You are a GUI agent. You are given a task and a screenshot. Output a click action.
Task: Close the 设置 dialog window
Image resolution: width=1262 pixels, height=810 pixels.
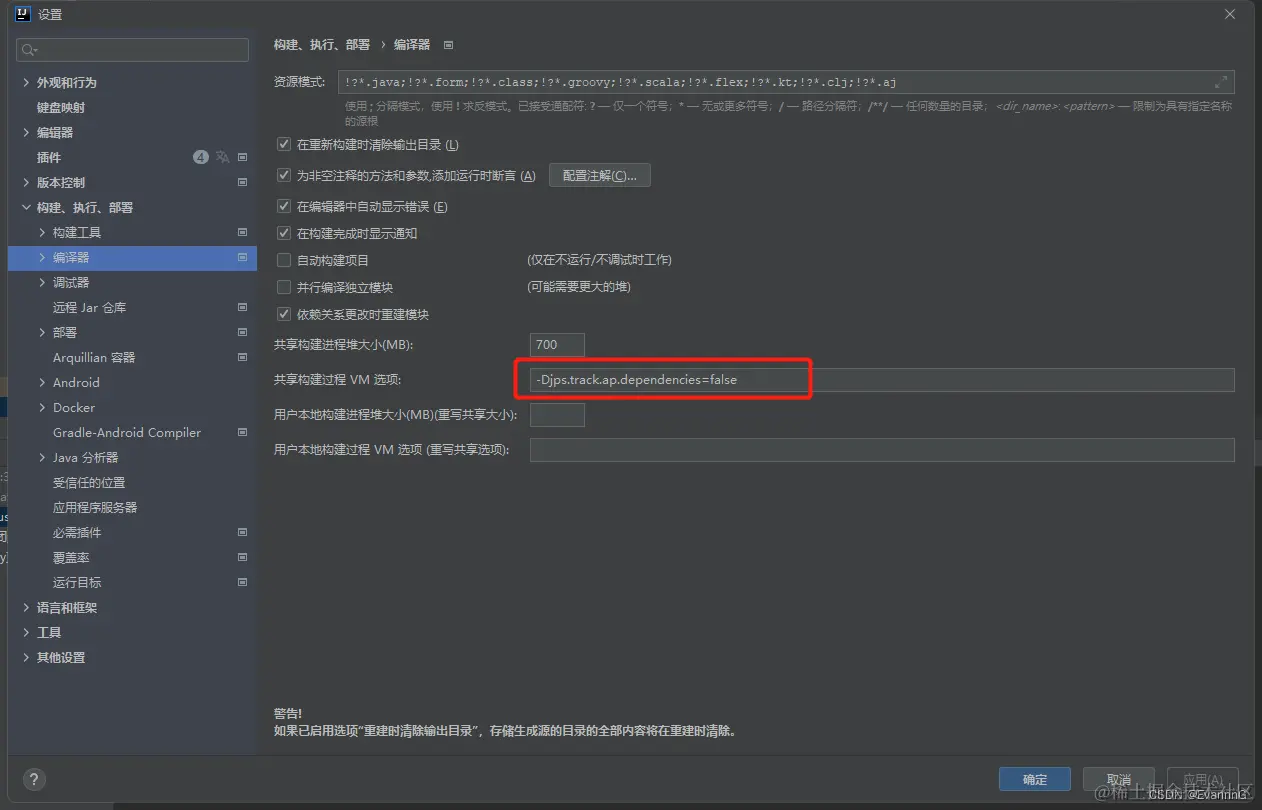pos(1230,14)
